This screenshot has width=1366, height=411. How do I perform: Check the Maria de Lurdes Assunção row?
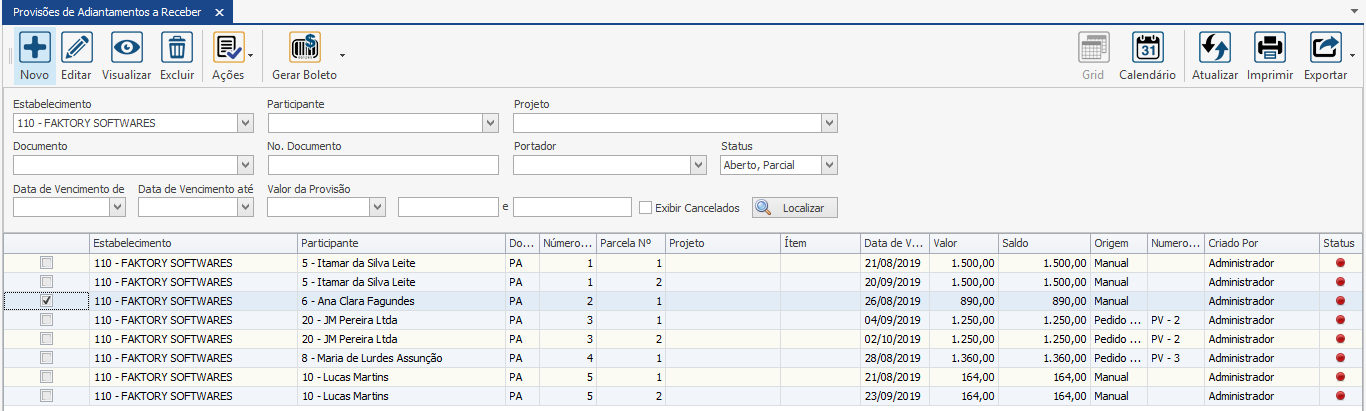point(46,358)
